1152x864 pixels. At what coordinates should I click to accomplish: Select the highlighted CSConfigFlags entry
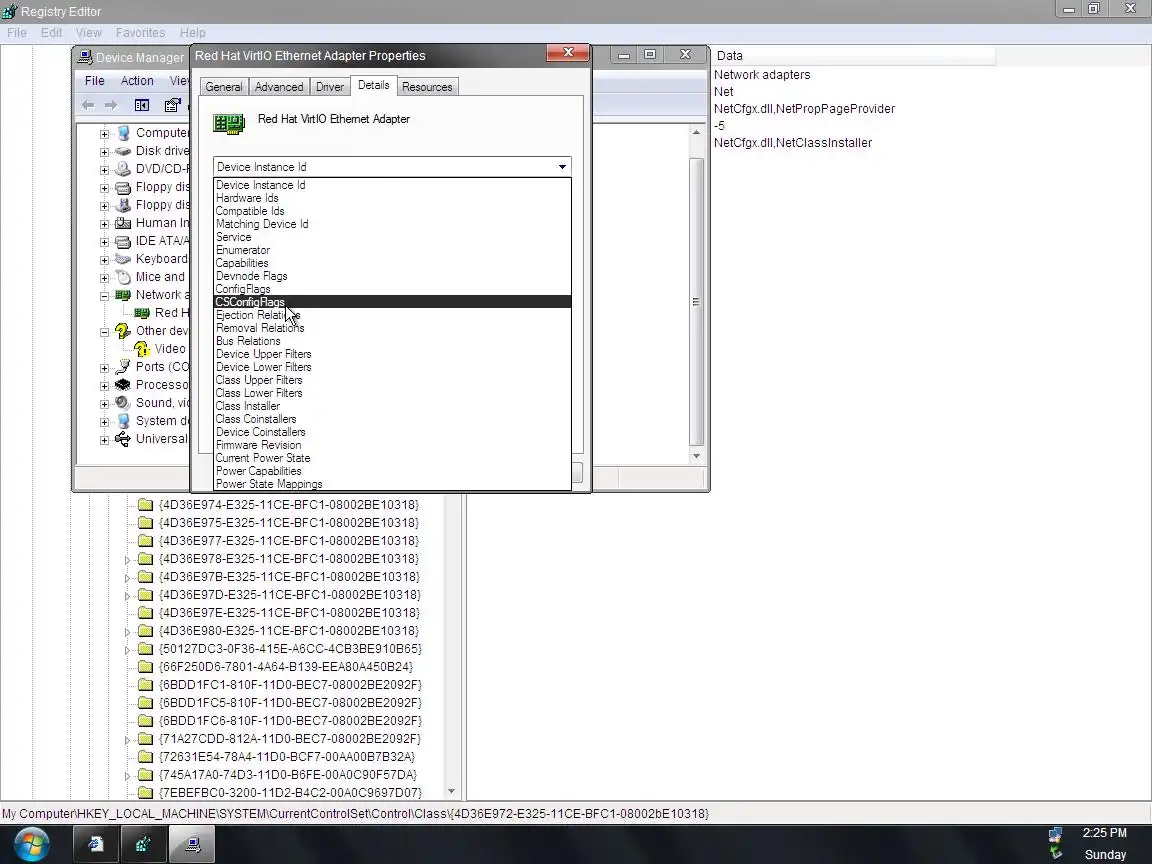pos(392,302)
